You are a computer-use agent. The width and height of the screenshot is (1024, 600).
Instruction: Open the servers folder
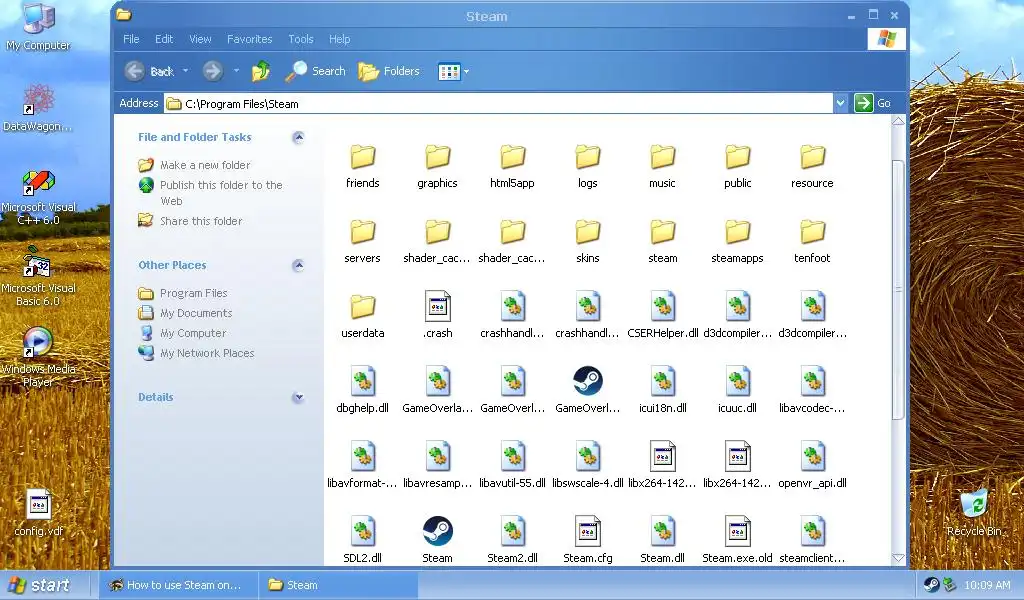tap(362, 242)
